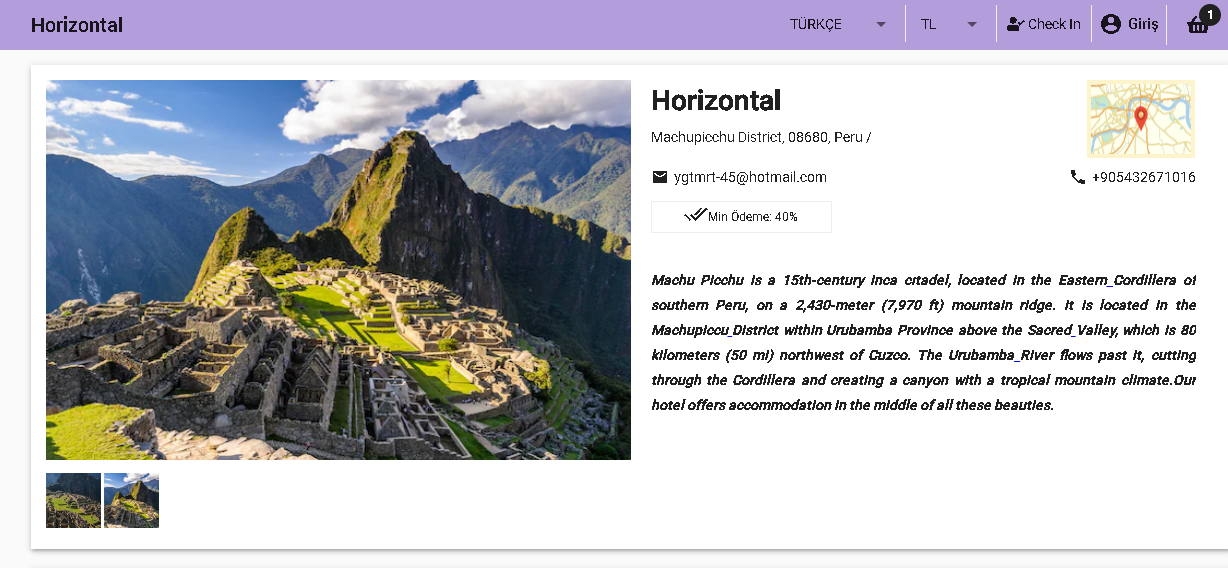Click the phone handset icon
The height and width of the screenshot is (568, 1228).
coord(1077,177)
